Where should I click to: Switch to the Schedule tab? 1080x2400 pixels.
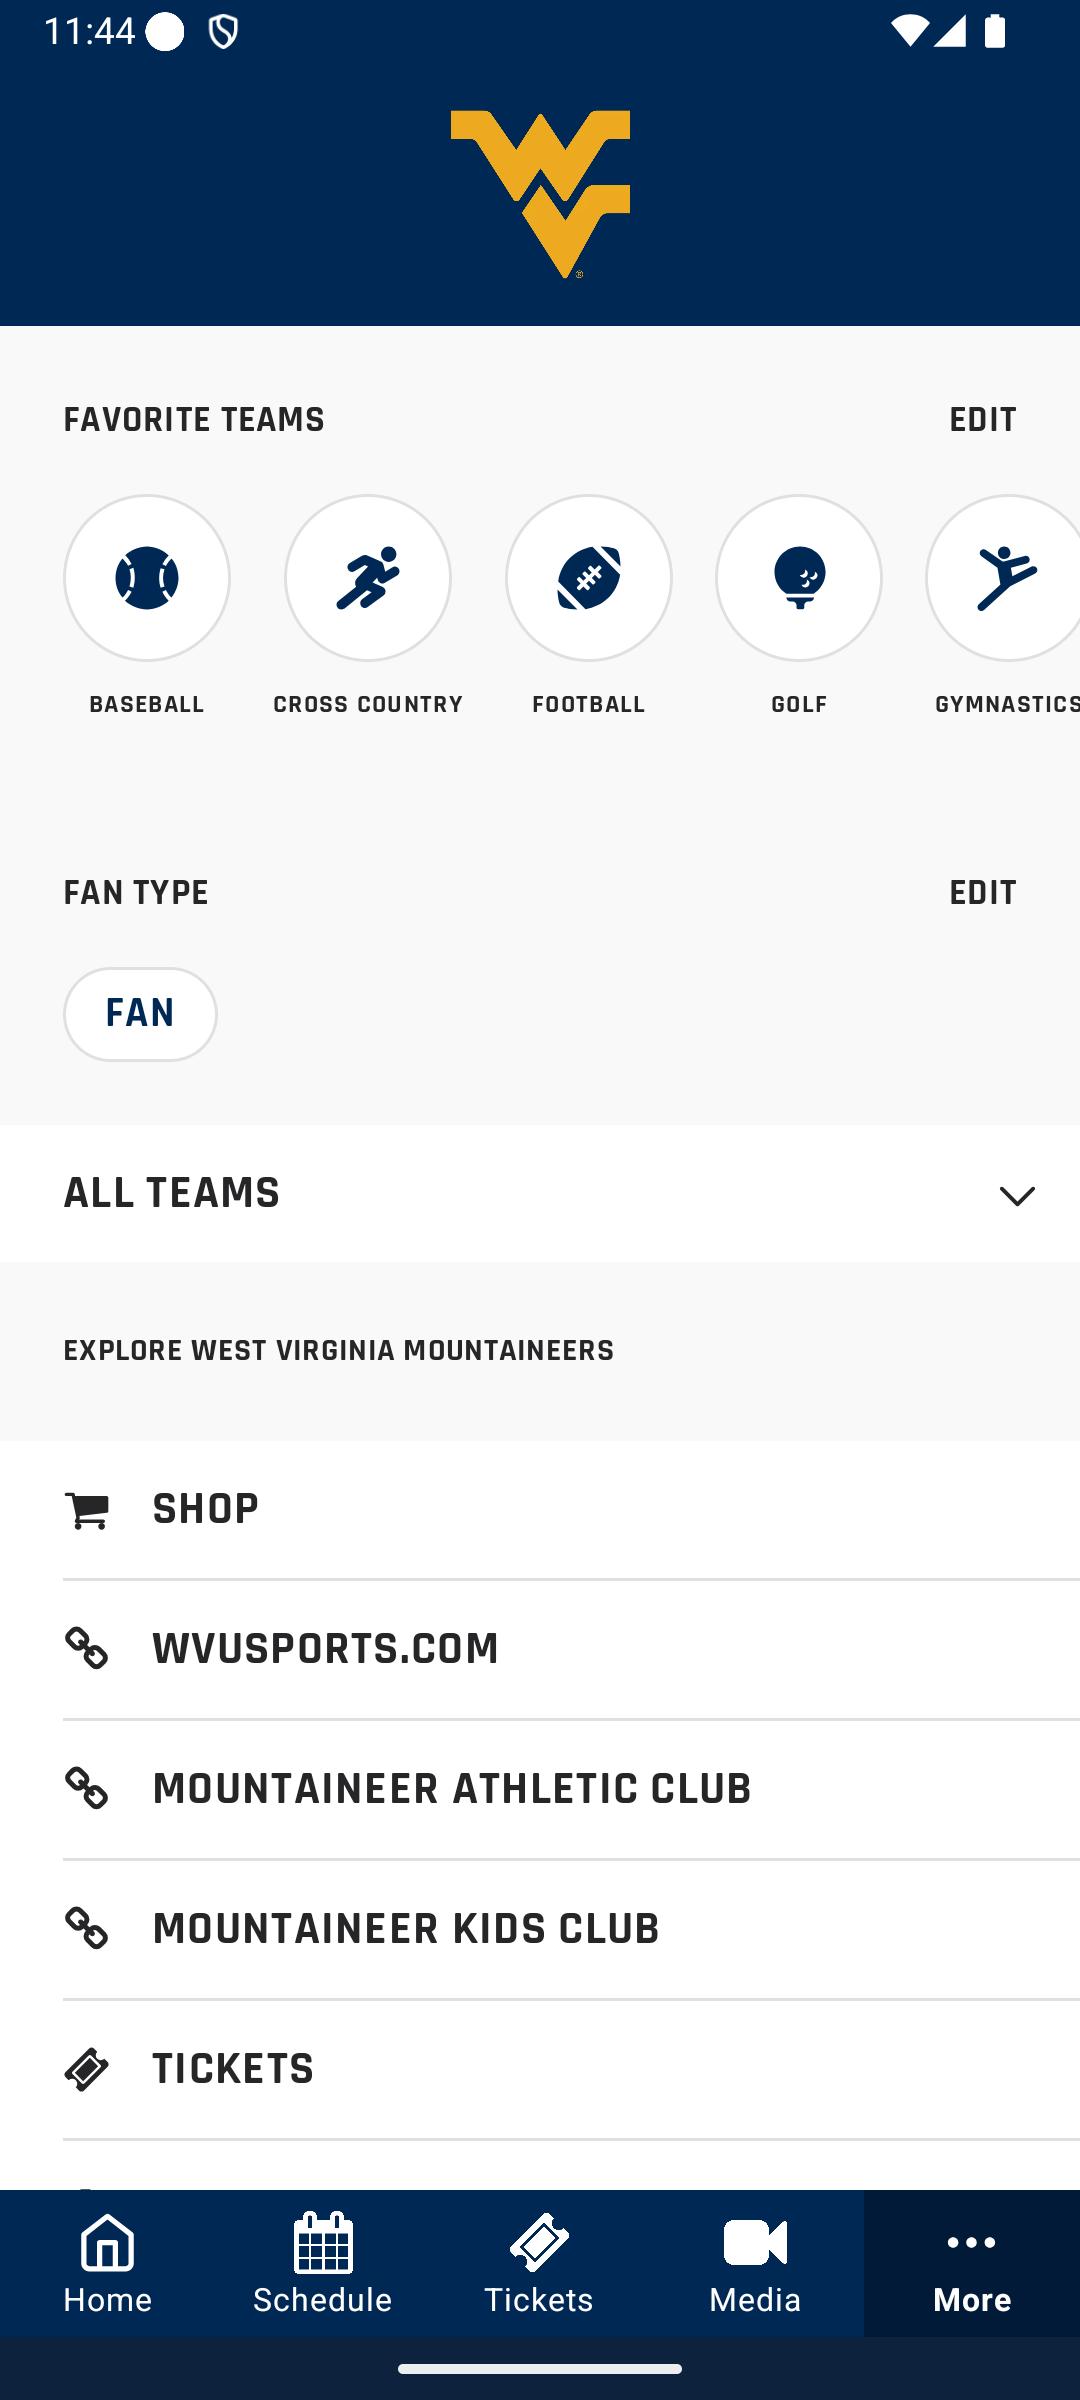(323, 2264)
